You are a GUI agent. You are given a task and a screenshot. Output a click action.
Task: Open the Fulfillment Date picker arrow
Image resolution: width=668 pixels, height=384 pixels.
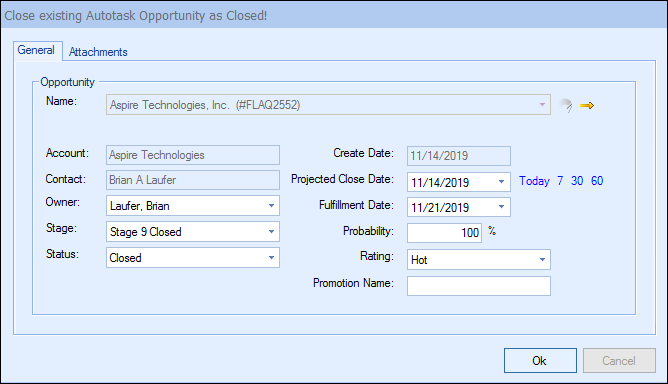click(501, 207)
